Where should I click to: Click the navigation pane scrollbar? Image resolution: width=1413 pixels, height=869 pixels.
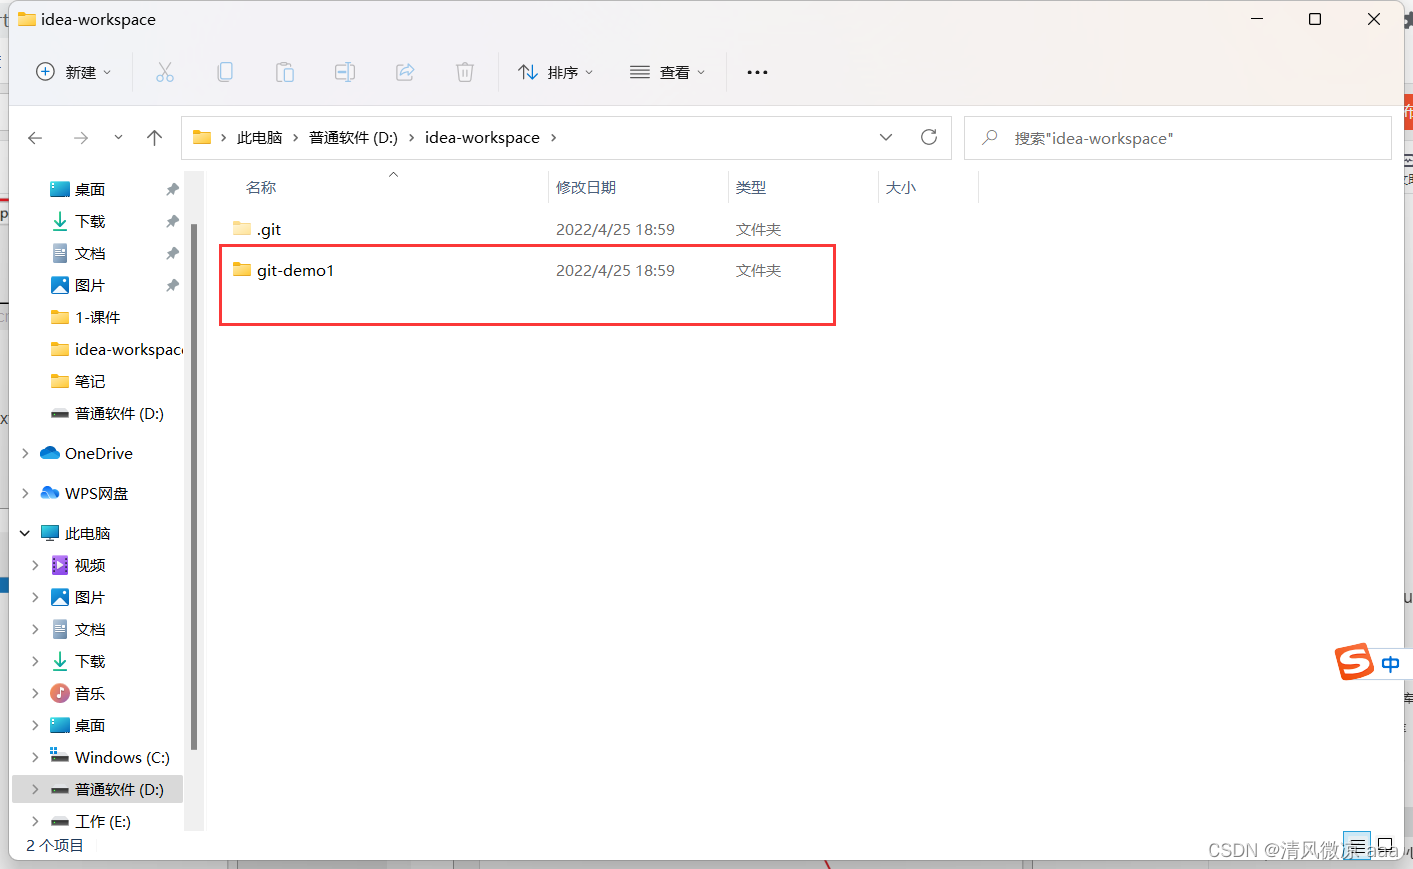pos(194,485)
